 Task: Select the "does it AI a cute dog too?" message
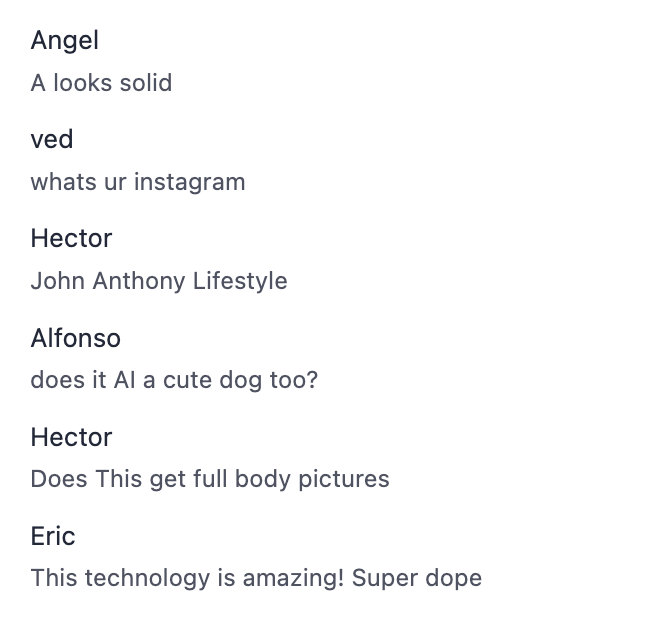tap(174, 380)
